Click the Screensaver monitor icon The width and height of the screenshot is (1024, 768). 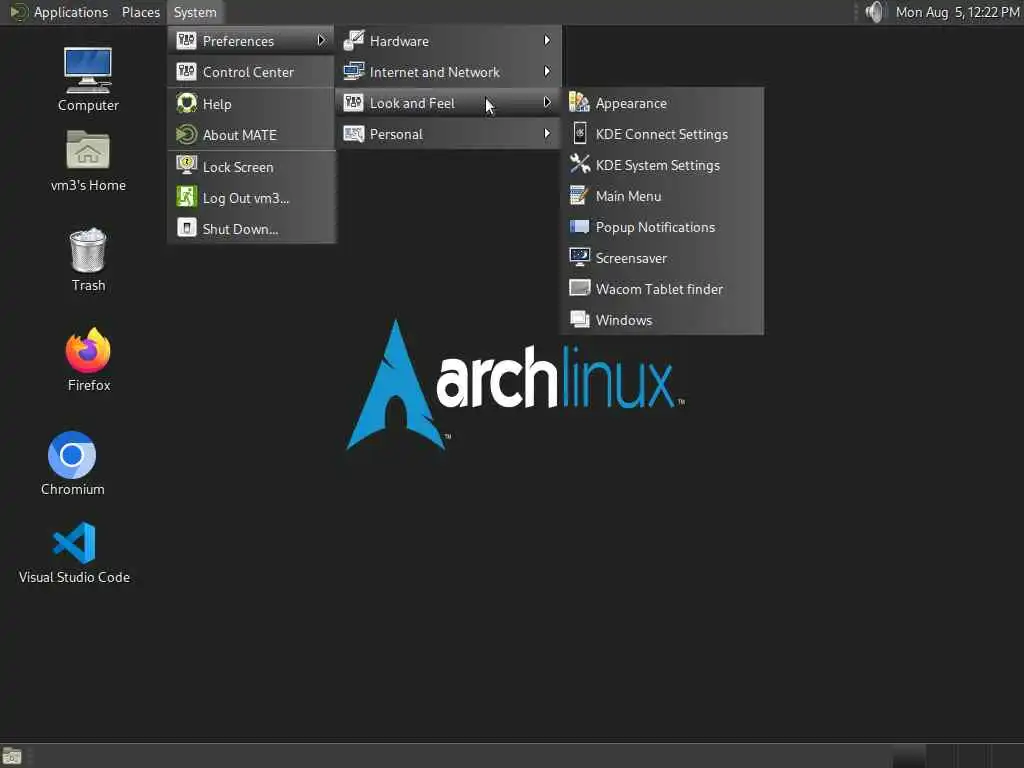point(579,257)
